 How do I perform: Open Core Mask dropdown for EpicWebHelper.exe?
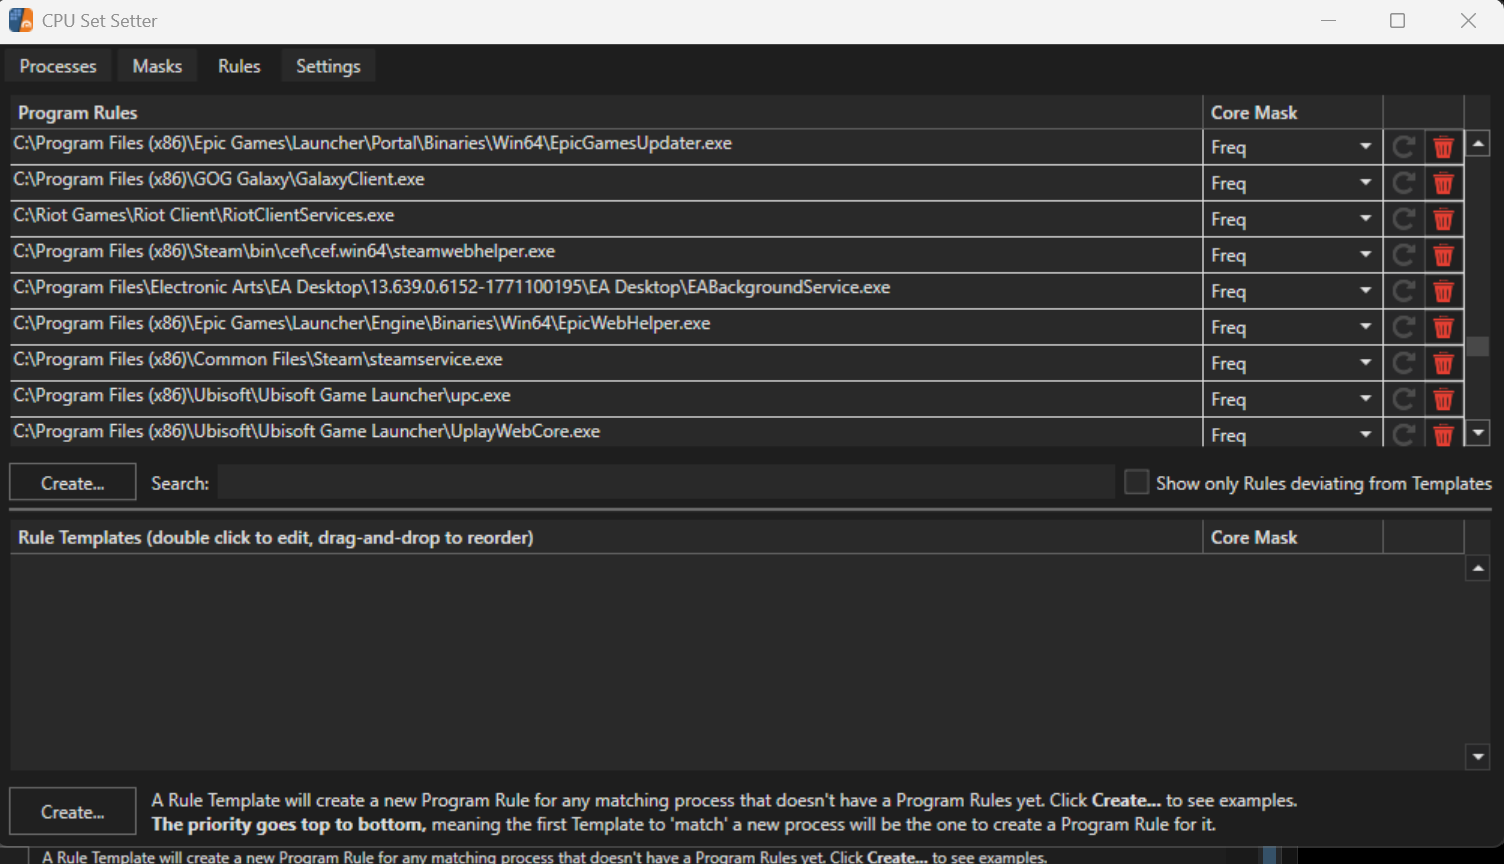1292,327
